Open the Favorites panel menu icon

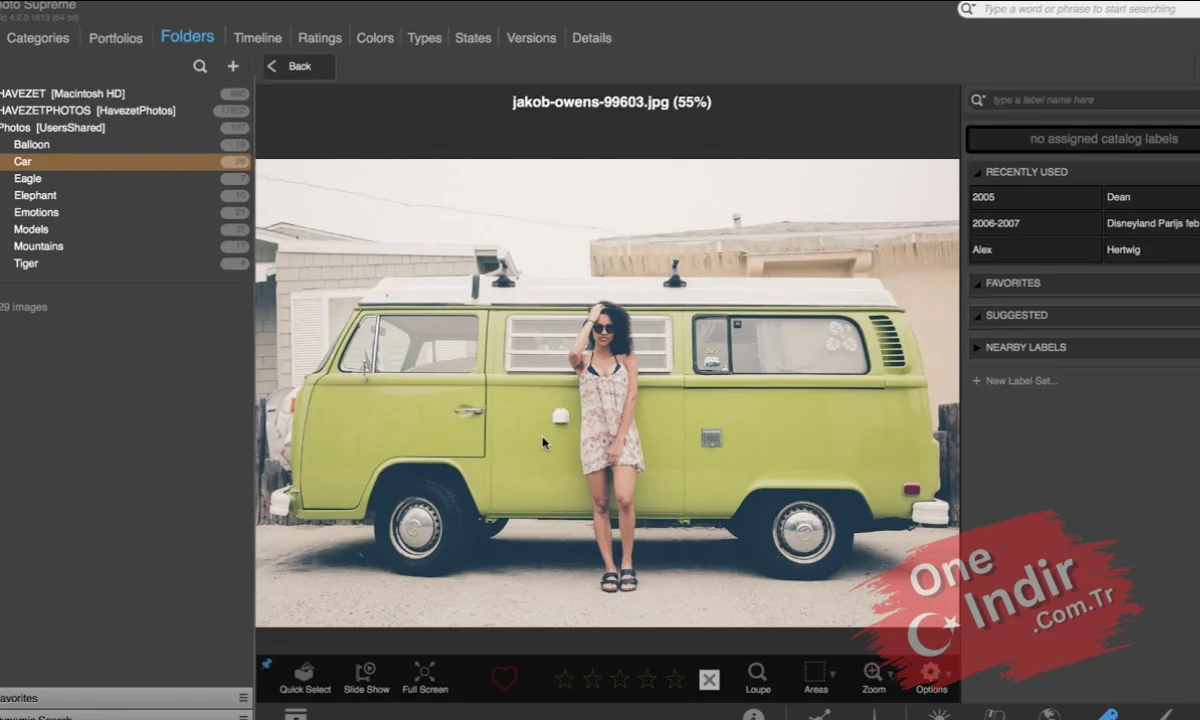[x=243, y=698]
